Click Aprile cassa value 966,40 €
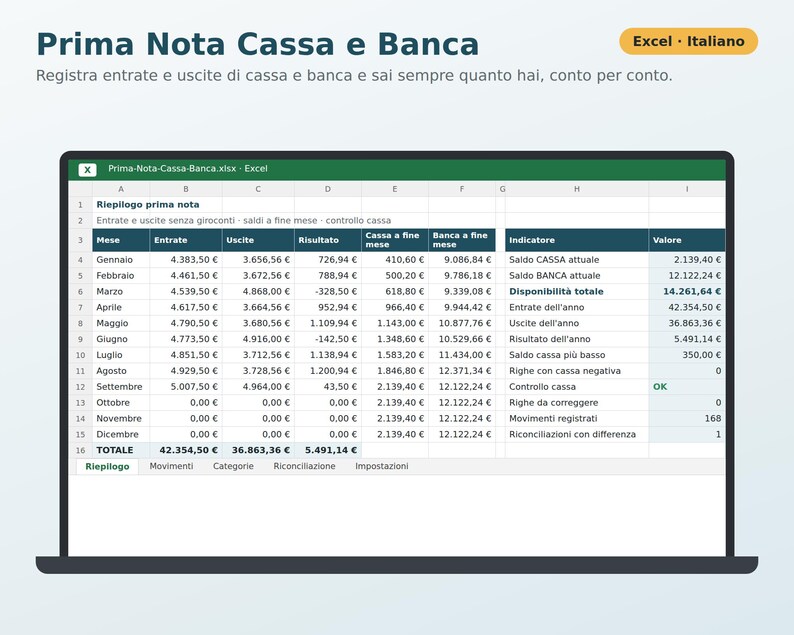Image resolution: width=794 pixels, height=635 pixels. tap(395, 307)
